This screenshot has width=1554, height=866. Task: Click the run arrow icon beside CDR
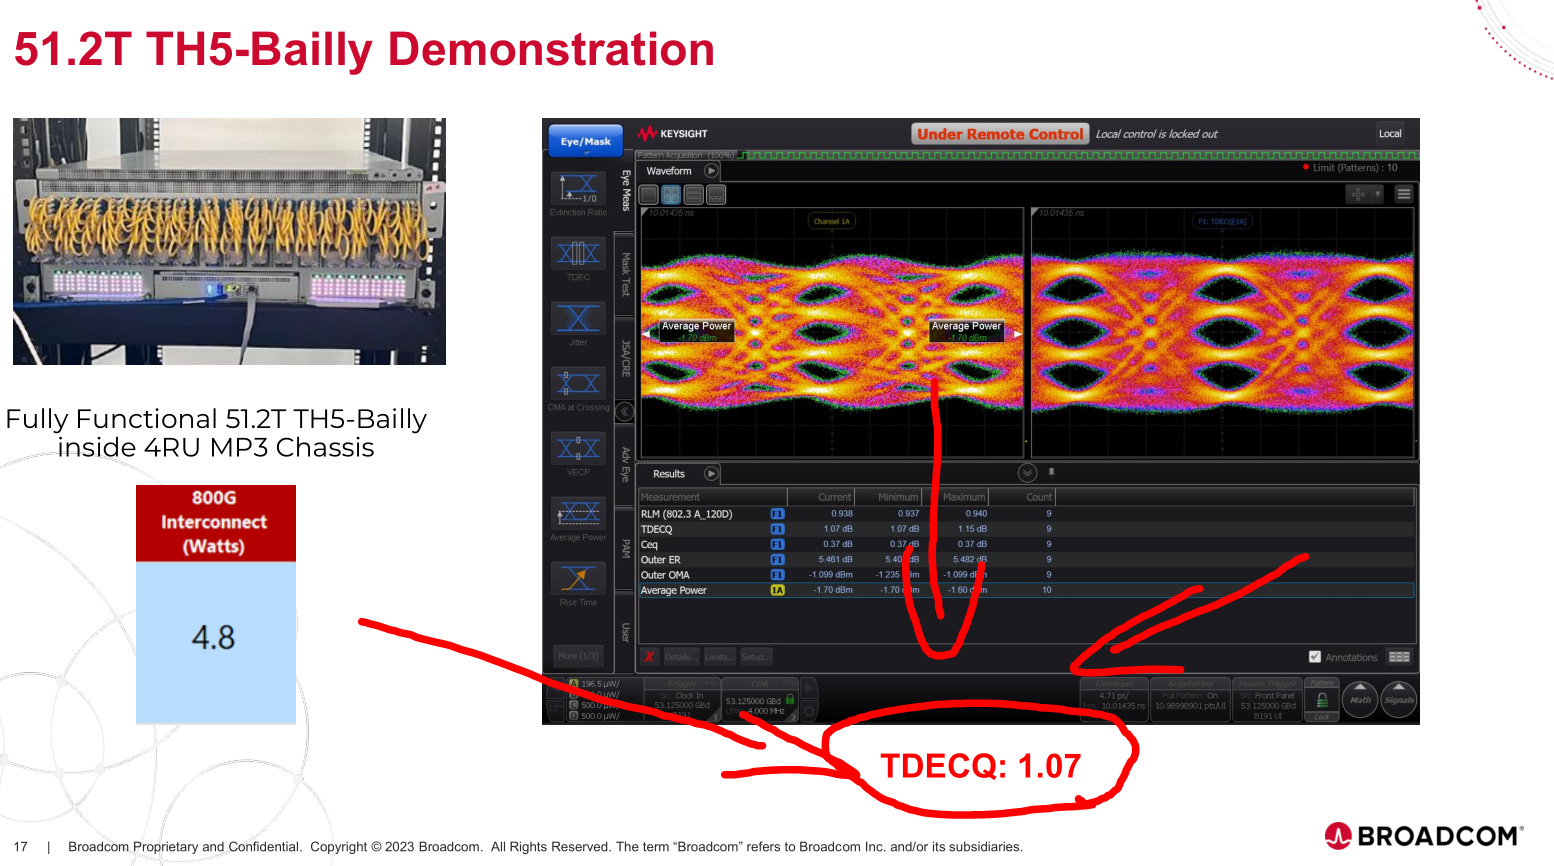point(809,688)
